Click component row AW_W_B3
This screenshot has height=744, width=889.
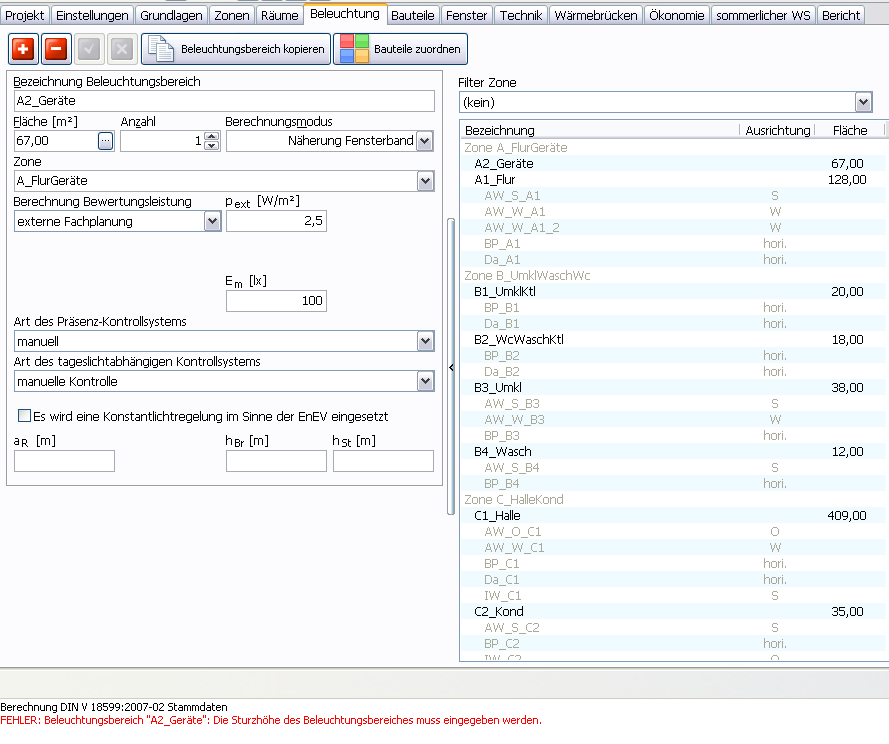coord(673,420)
